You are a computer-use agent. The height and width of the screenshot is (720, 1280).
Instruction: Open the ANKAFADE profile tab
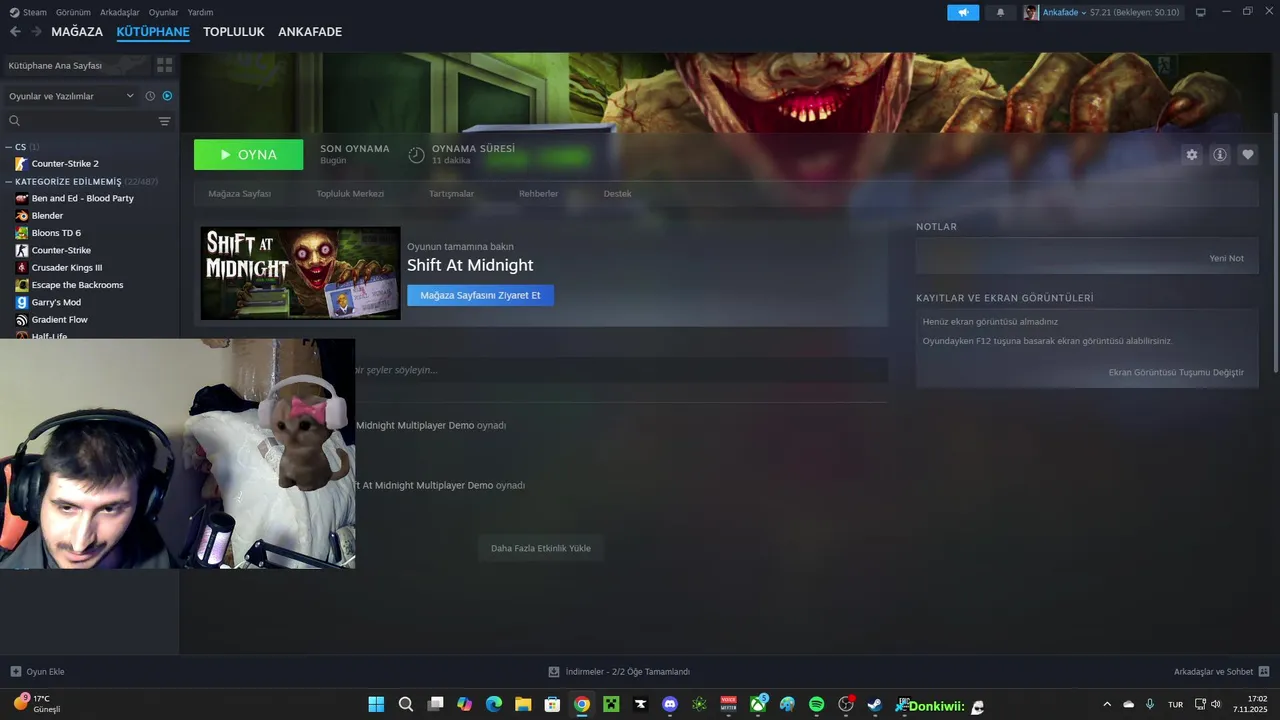310,32
